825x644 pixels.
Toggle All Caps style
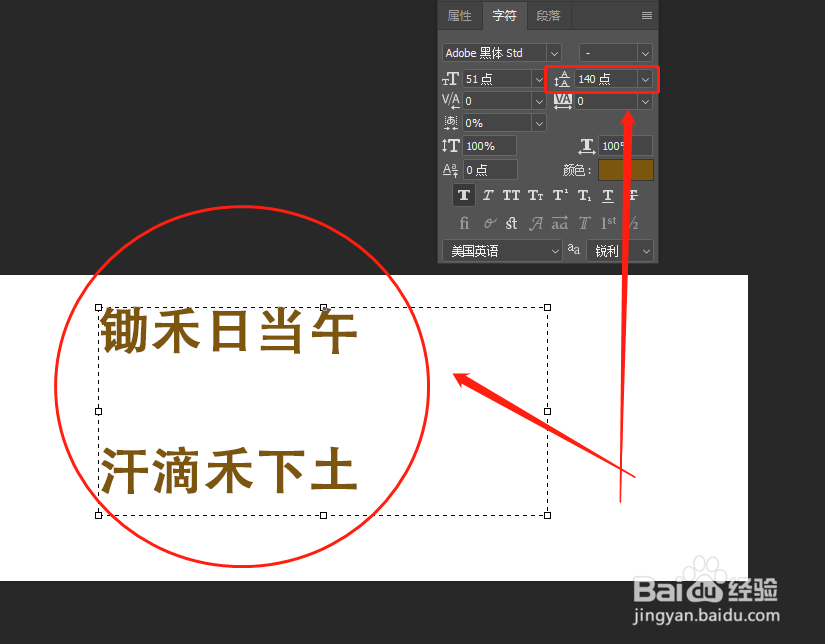[511, 196]
